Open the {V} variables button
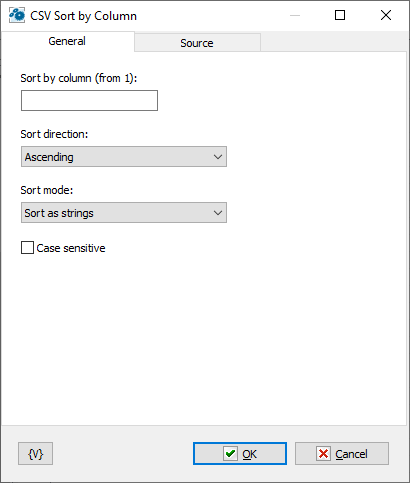The height and width of the screenshot is (483, 410). click(x=35, y=454)
